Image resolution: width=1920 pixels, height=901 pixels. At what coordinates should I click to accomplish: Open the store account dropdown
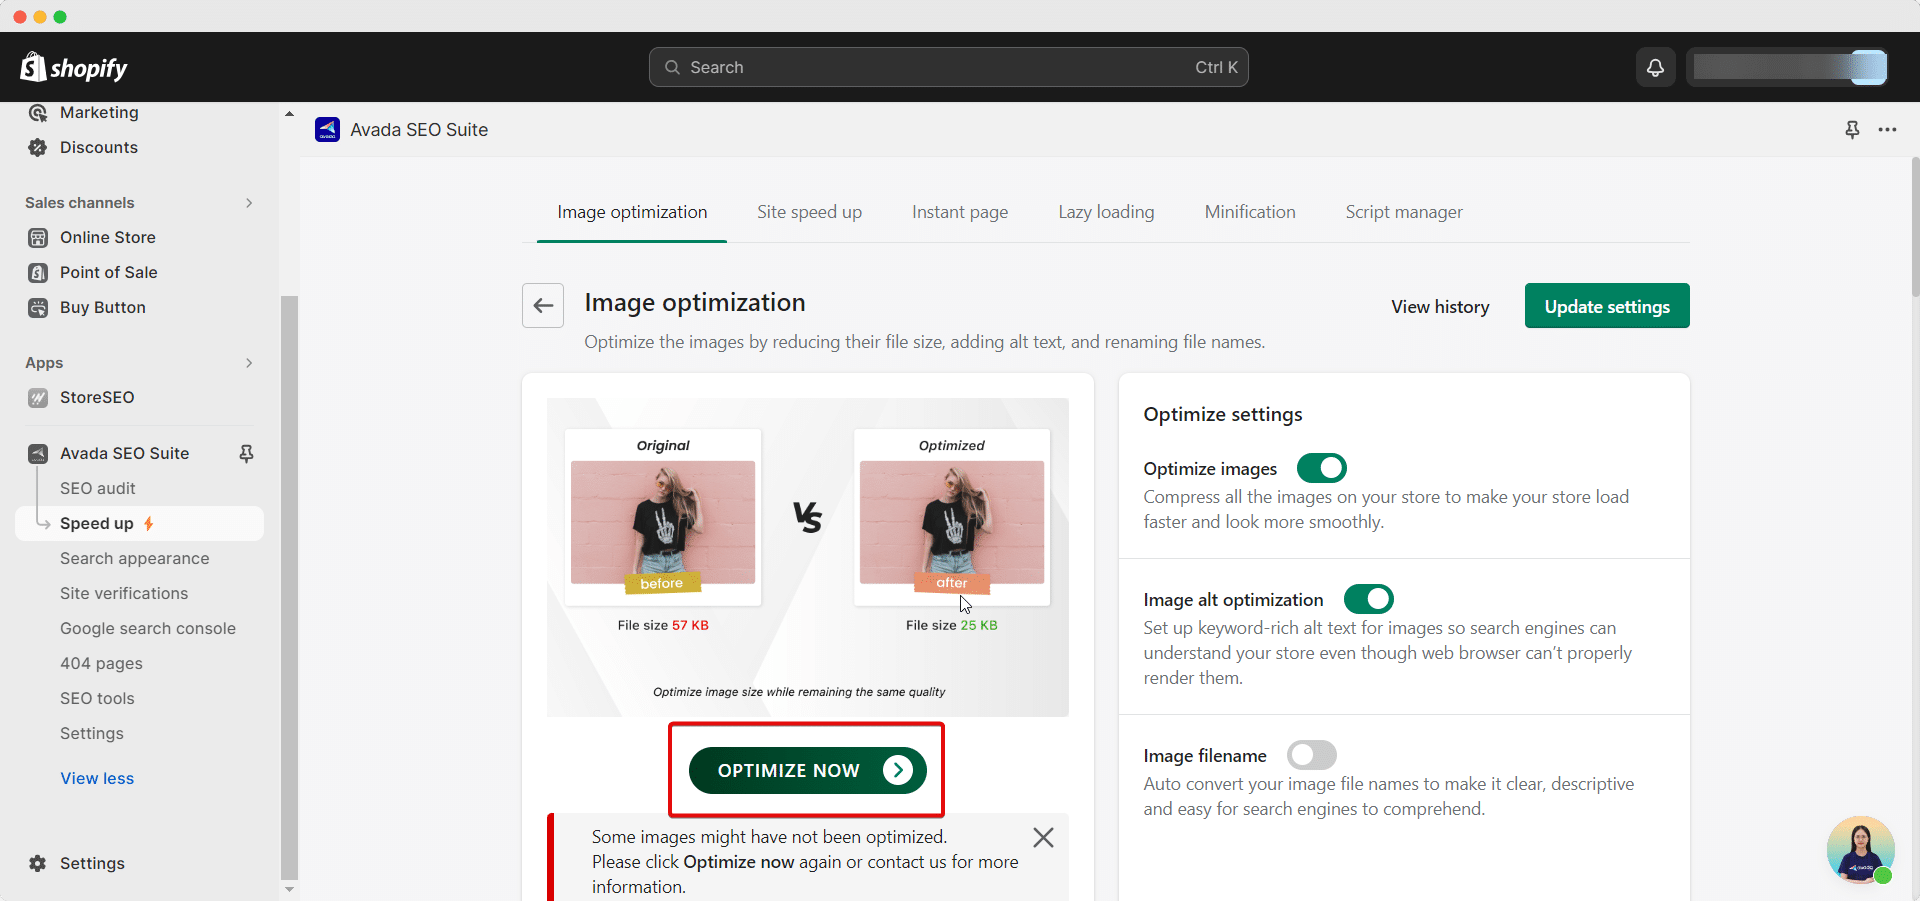1787,67
